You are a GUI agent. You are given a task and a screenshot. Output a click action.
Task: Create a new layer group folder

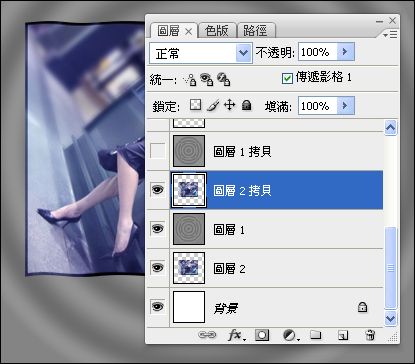coord(315,334)
